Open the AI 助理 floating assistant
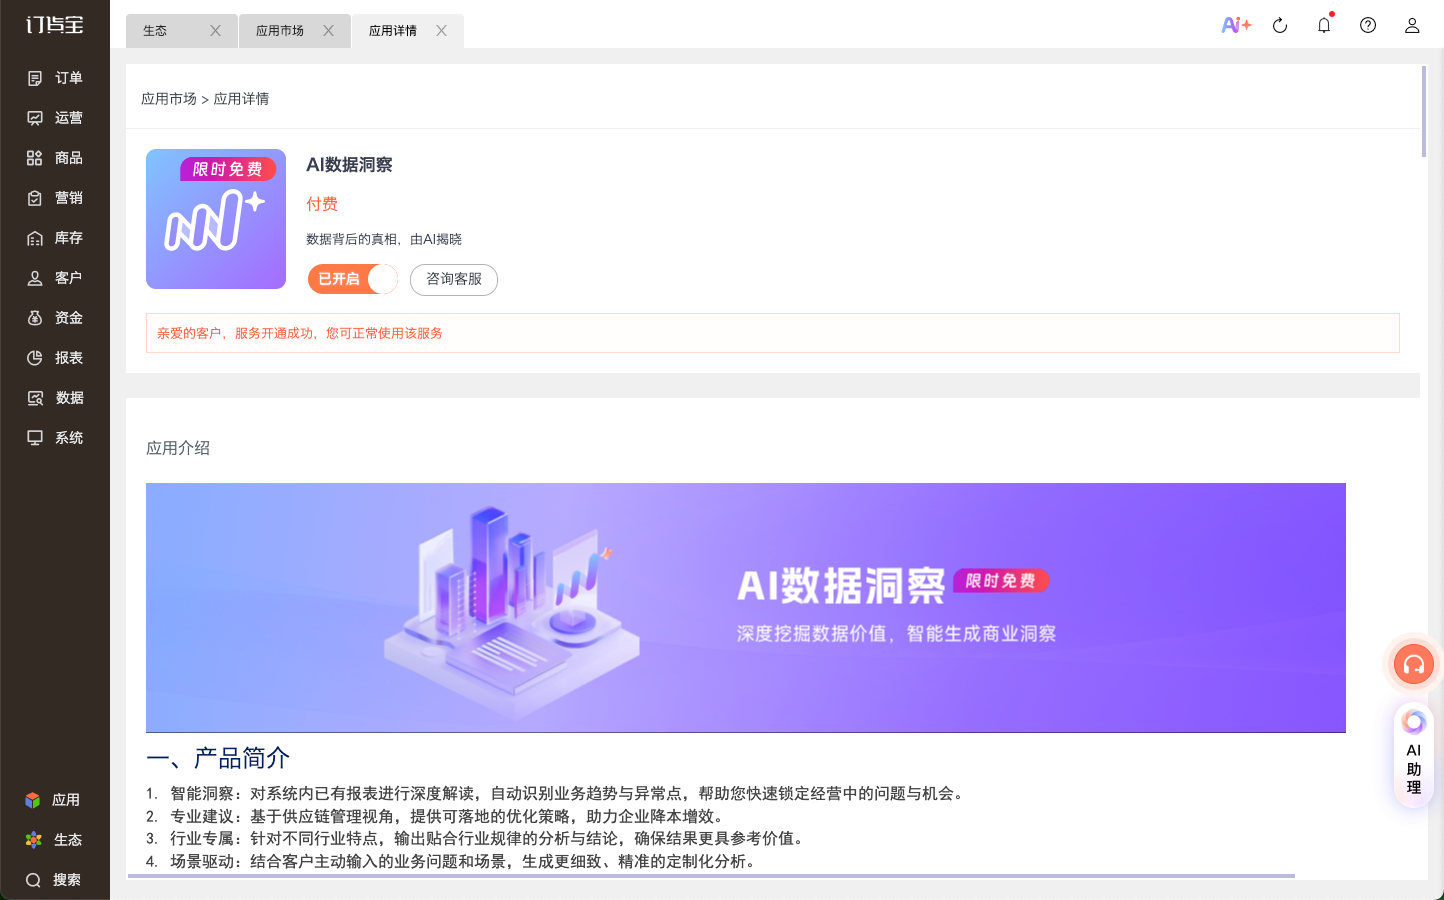This screenshot has height=900, width=1444. point(1413,756)
